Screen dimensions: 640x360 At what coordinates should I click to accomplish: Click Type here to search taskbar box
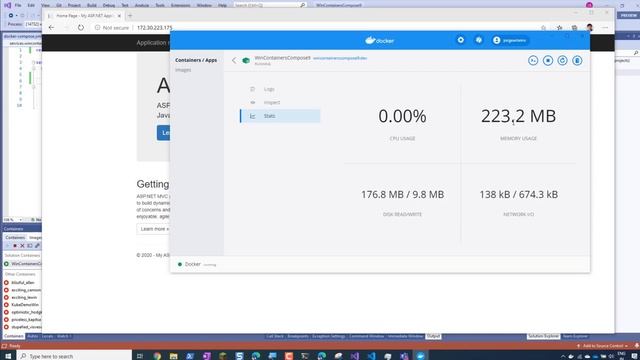pyautogui.click(x=74, y=356)
